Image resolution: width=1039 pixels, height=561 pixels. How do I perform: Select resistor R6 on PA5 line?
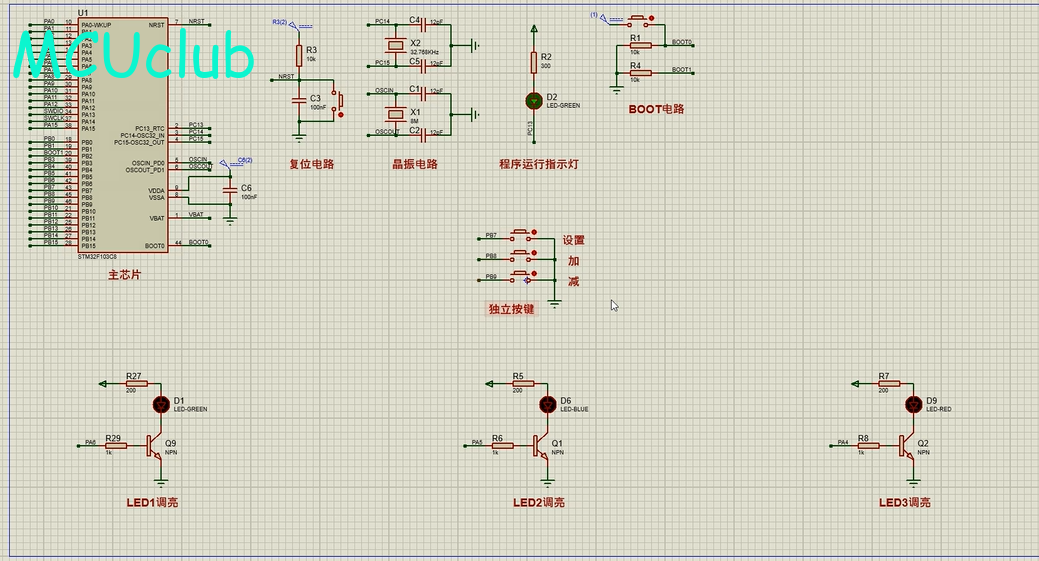click(x=502, y=446)
